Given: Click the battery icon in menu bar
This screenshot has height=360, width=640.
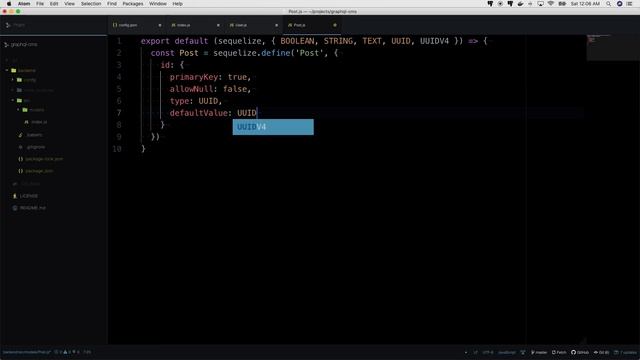Looking at the screenshot, I should [562, 4].
